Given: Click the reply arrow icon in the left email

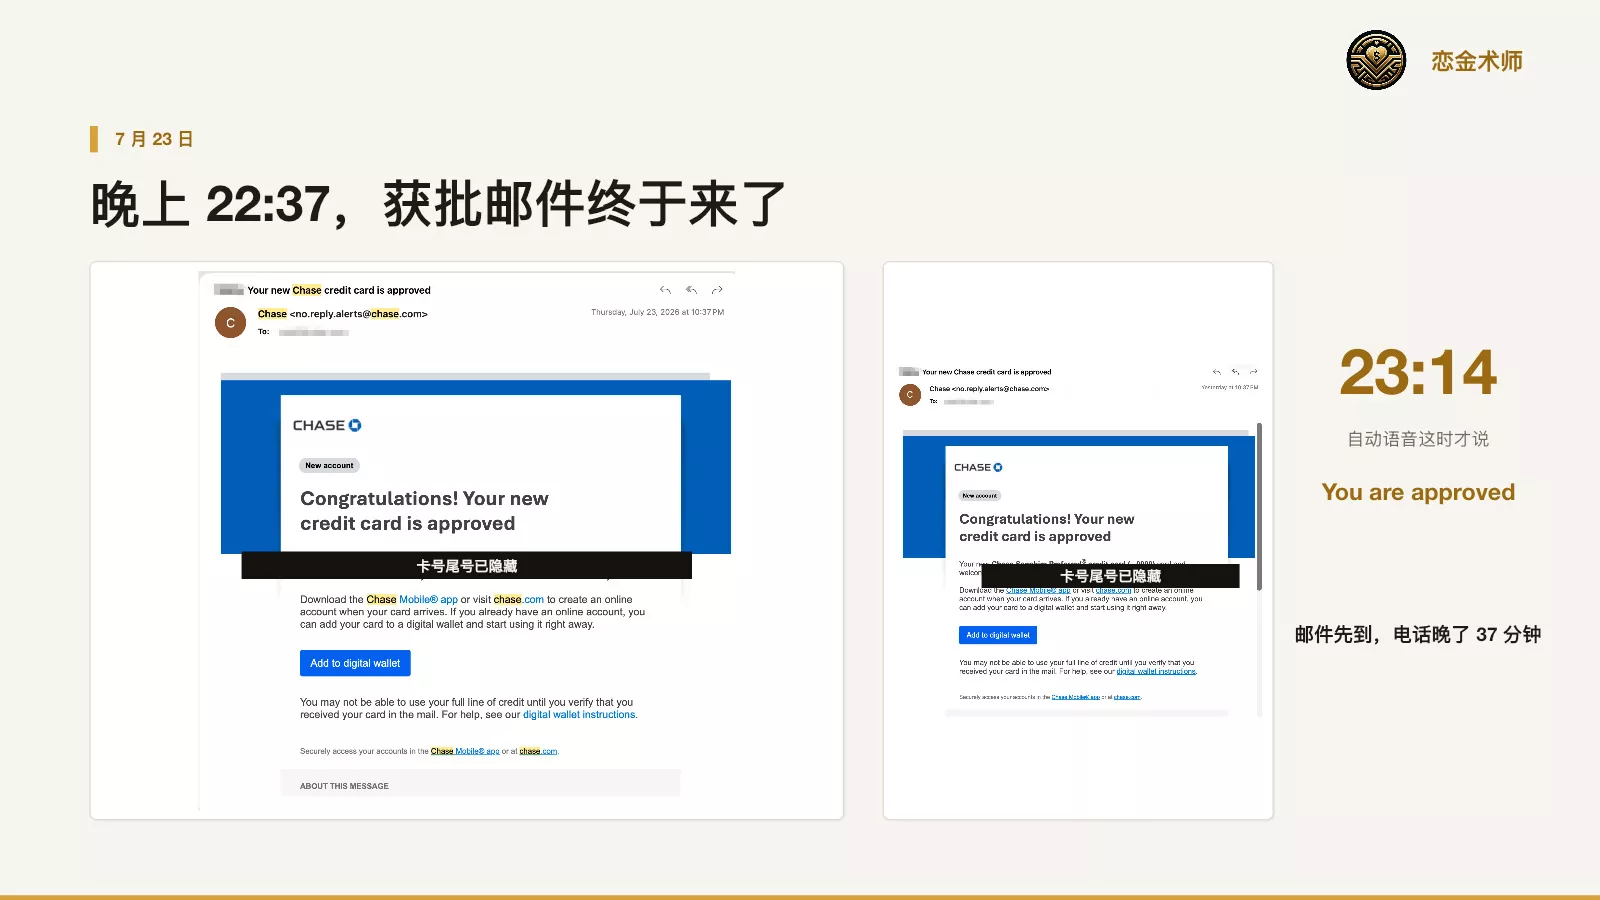Looking at the screenshot, I should 665,290.
